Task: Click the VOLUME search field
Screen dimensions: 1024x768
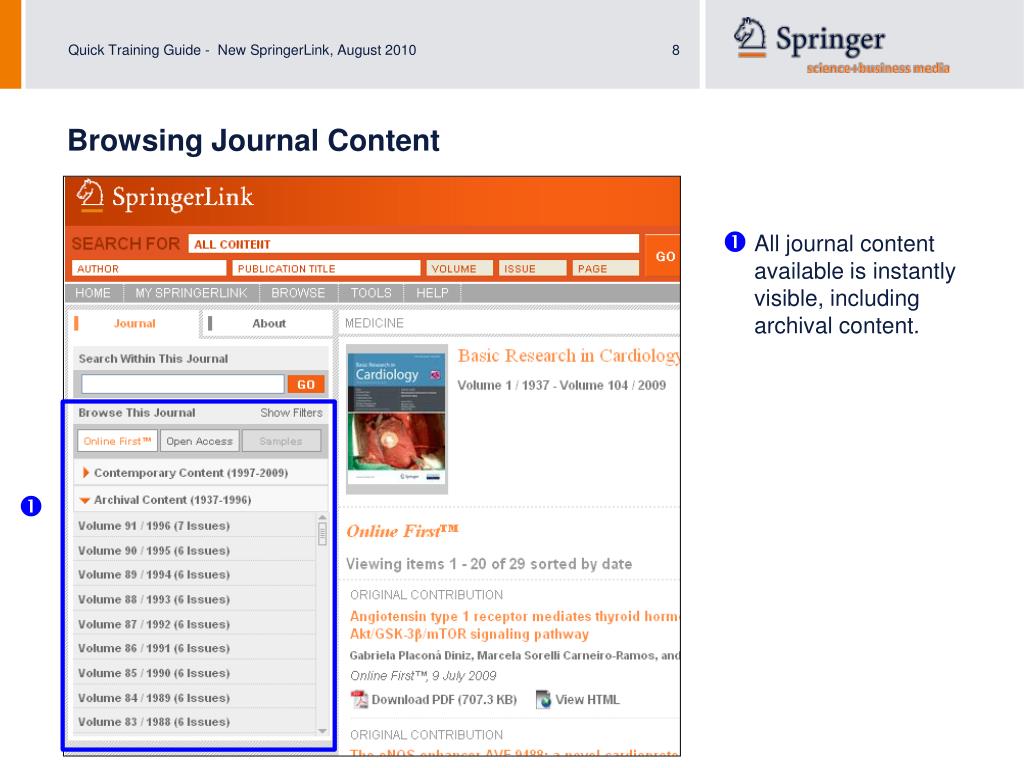Action: 460,268
